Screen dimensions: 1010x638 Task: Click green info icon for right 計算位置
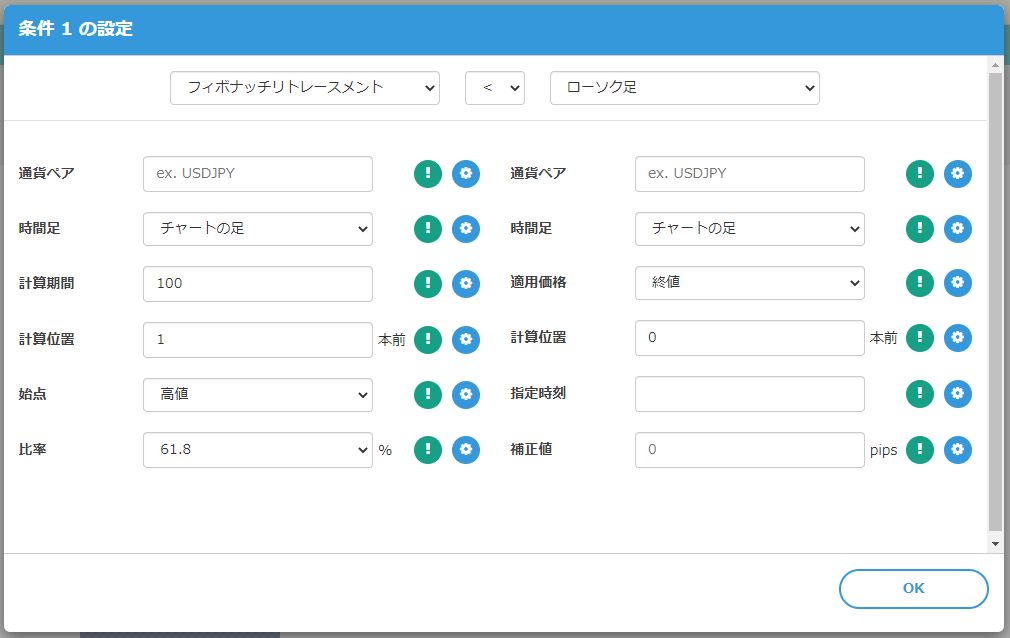pyautogui.click(x=920, y=339)
